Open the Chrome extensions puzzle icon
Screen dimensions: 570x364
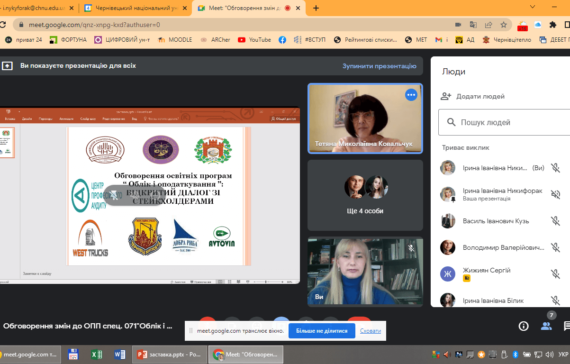click(x=553, y=25)
